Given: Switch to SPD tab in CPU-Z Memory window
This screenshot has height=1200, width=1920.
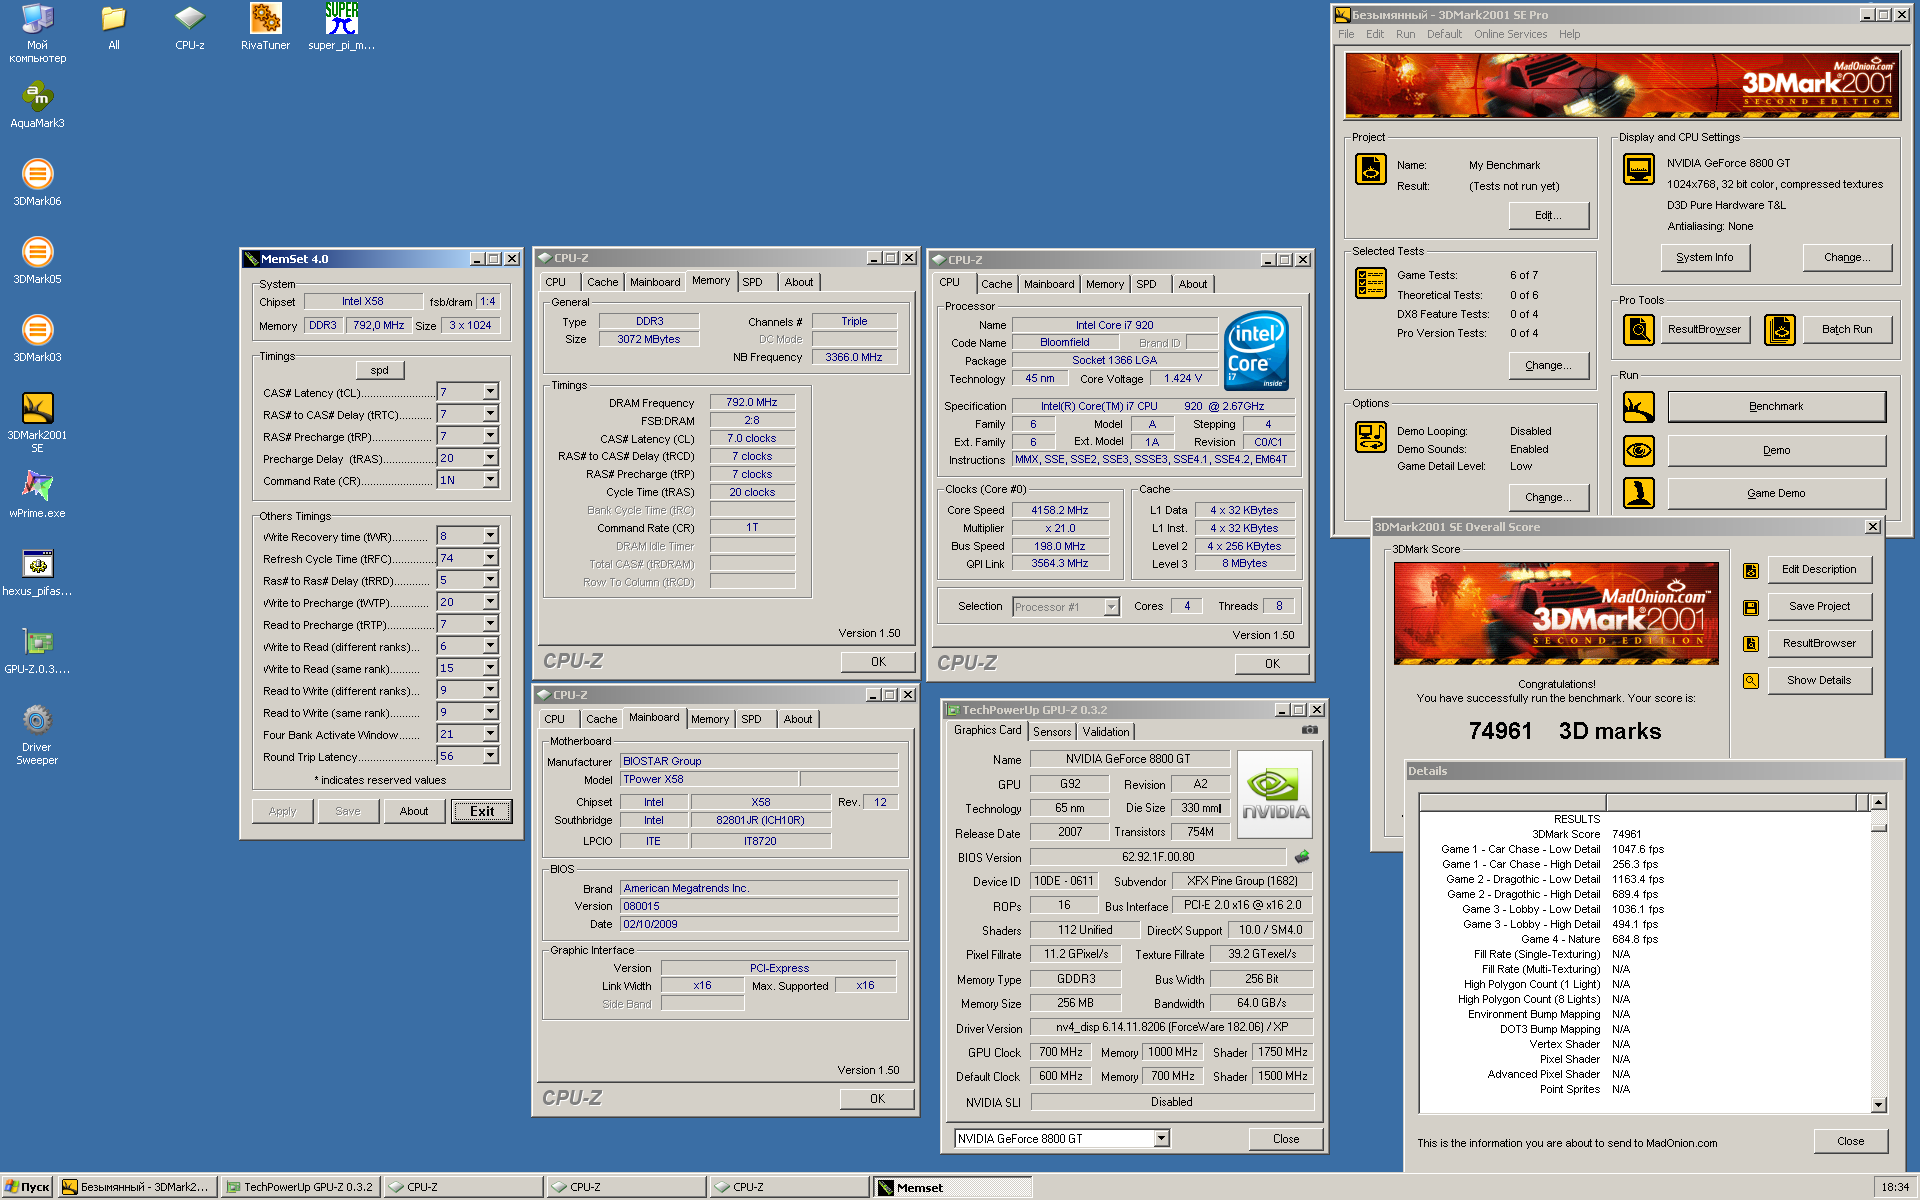Looking at the screenshot, I should pyautogui.click(x=752, y=283).
